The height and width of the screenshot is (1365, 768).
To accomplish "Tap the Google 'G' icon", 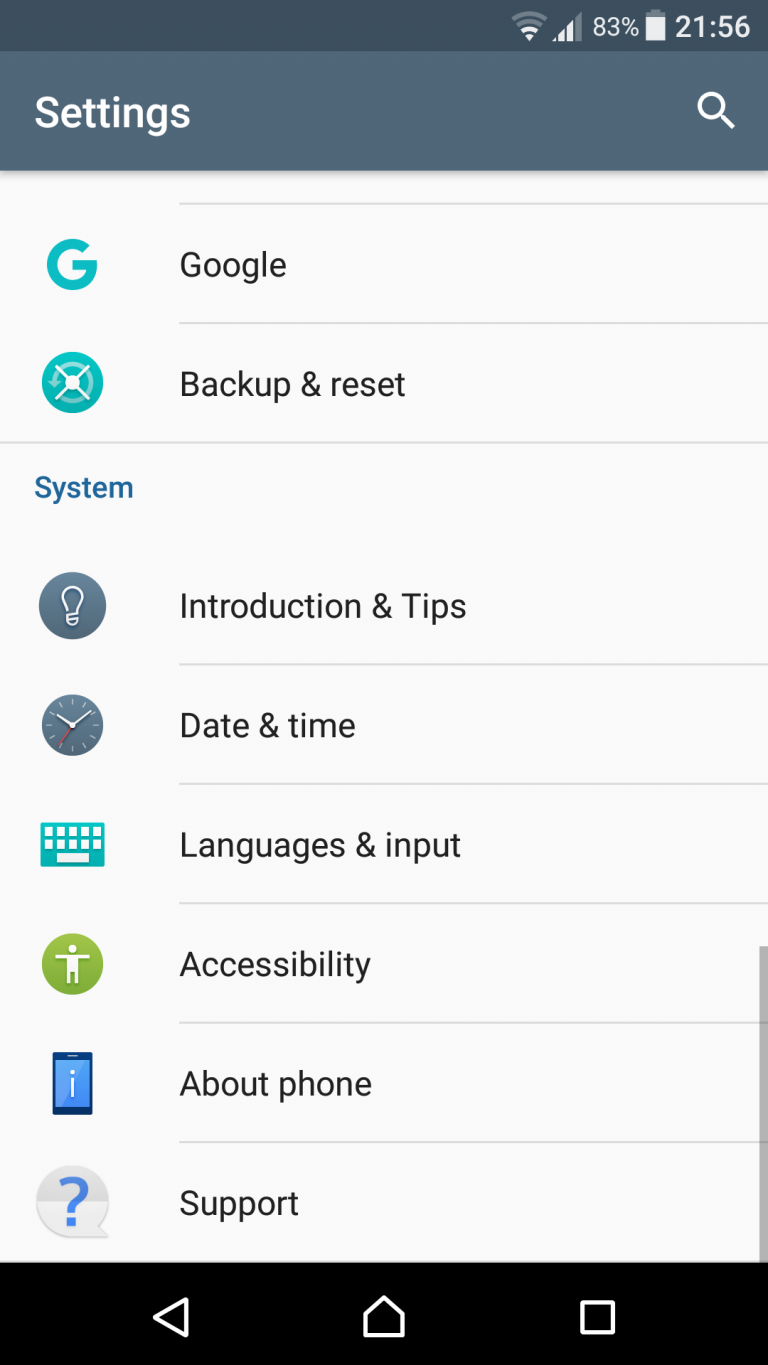I will [x=72, y=265].
